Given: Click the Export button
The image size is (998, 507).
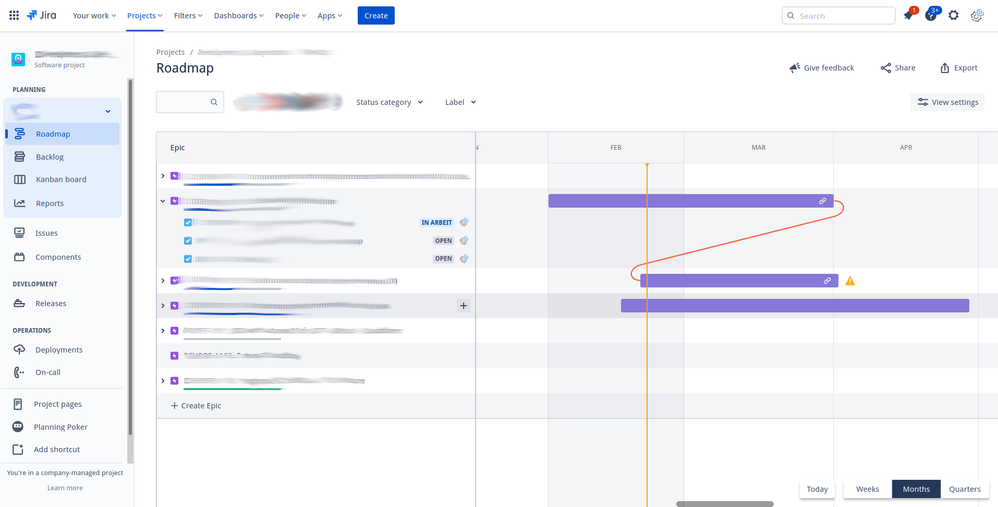Looking at the screenshot, I should pos(959,67).
